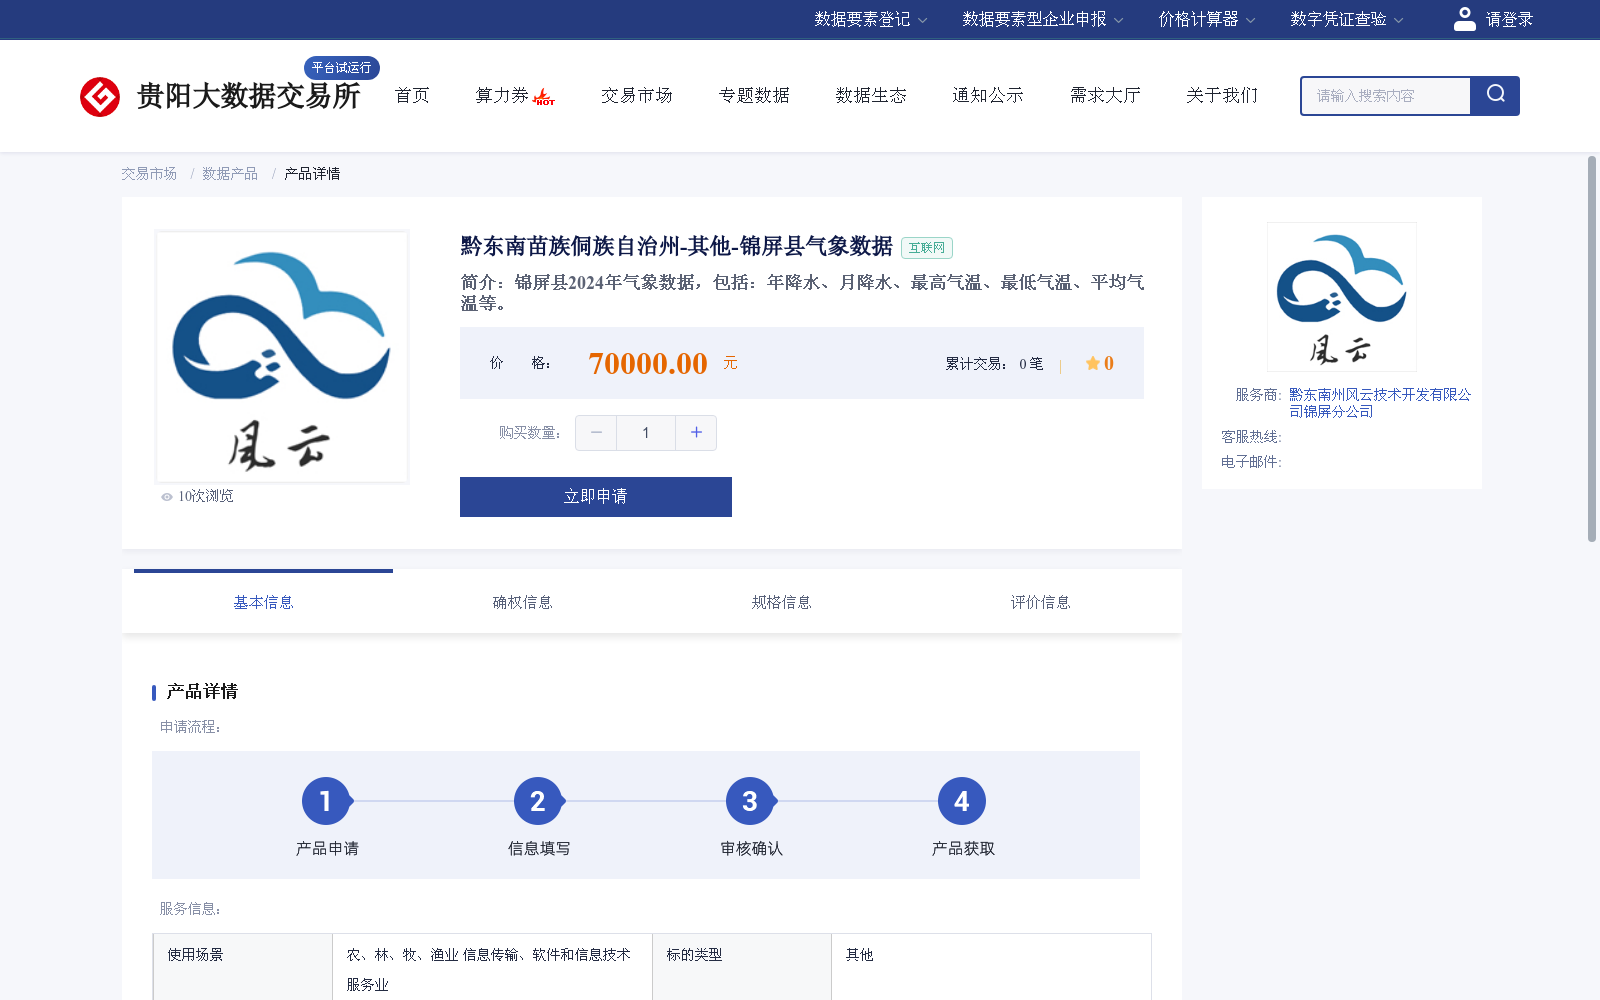
Task: Open the 通知公示 menu item
Action: tap(988, 95)
